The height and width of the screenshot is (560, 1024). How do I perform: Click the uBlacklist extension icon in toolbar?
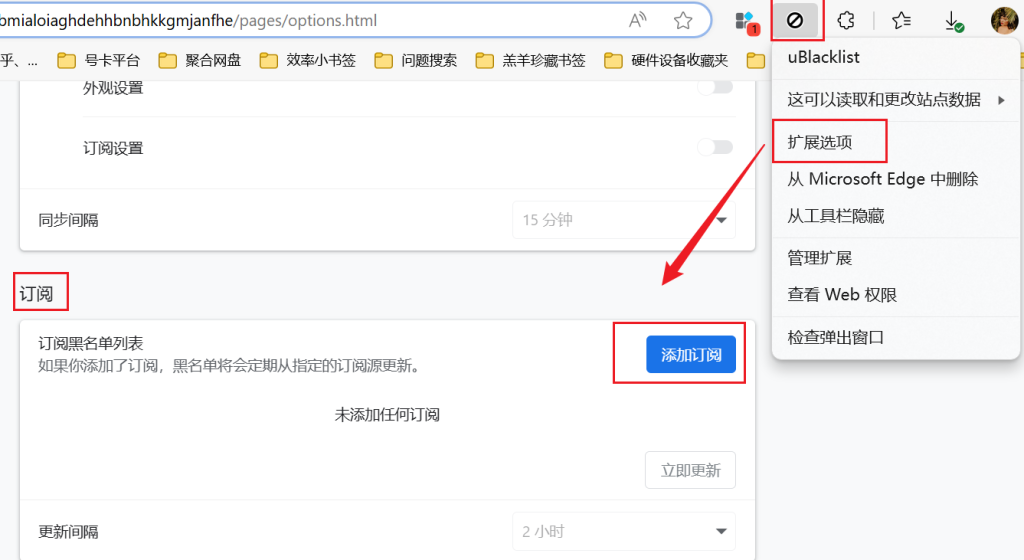(x=795, y=20)
